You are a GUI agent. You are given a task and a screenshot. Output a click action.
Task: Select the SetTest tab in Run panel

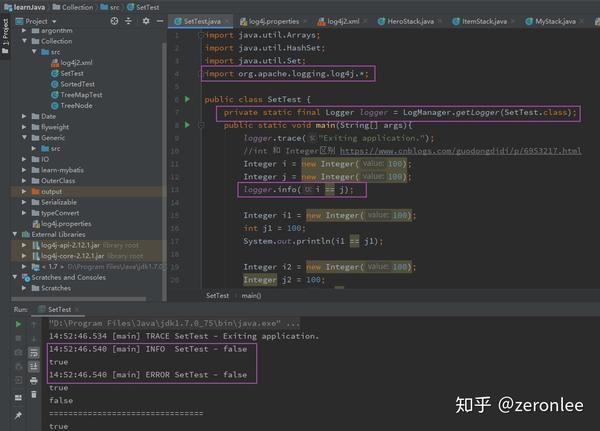(x=57, y=309)
